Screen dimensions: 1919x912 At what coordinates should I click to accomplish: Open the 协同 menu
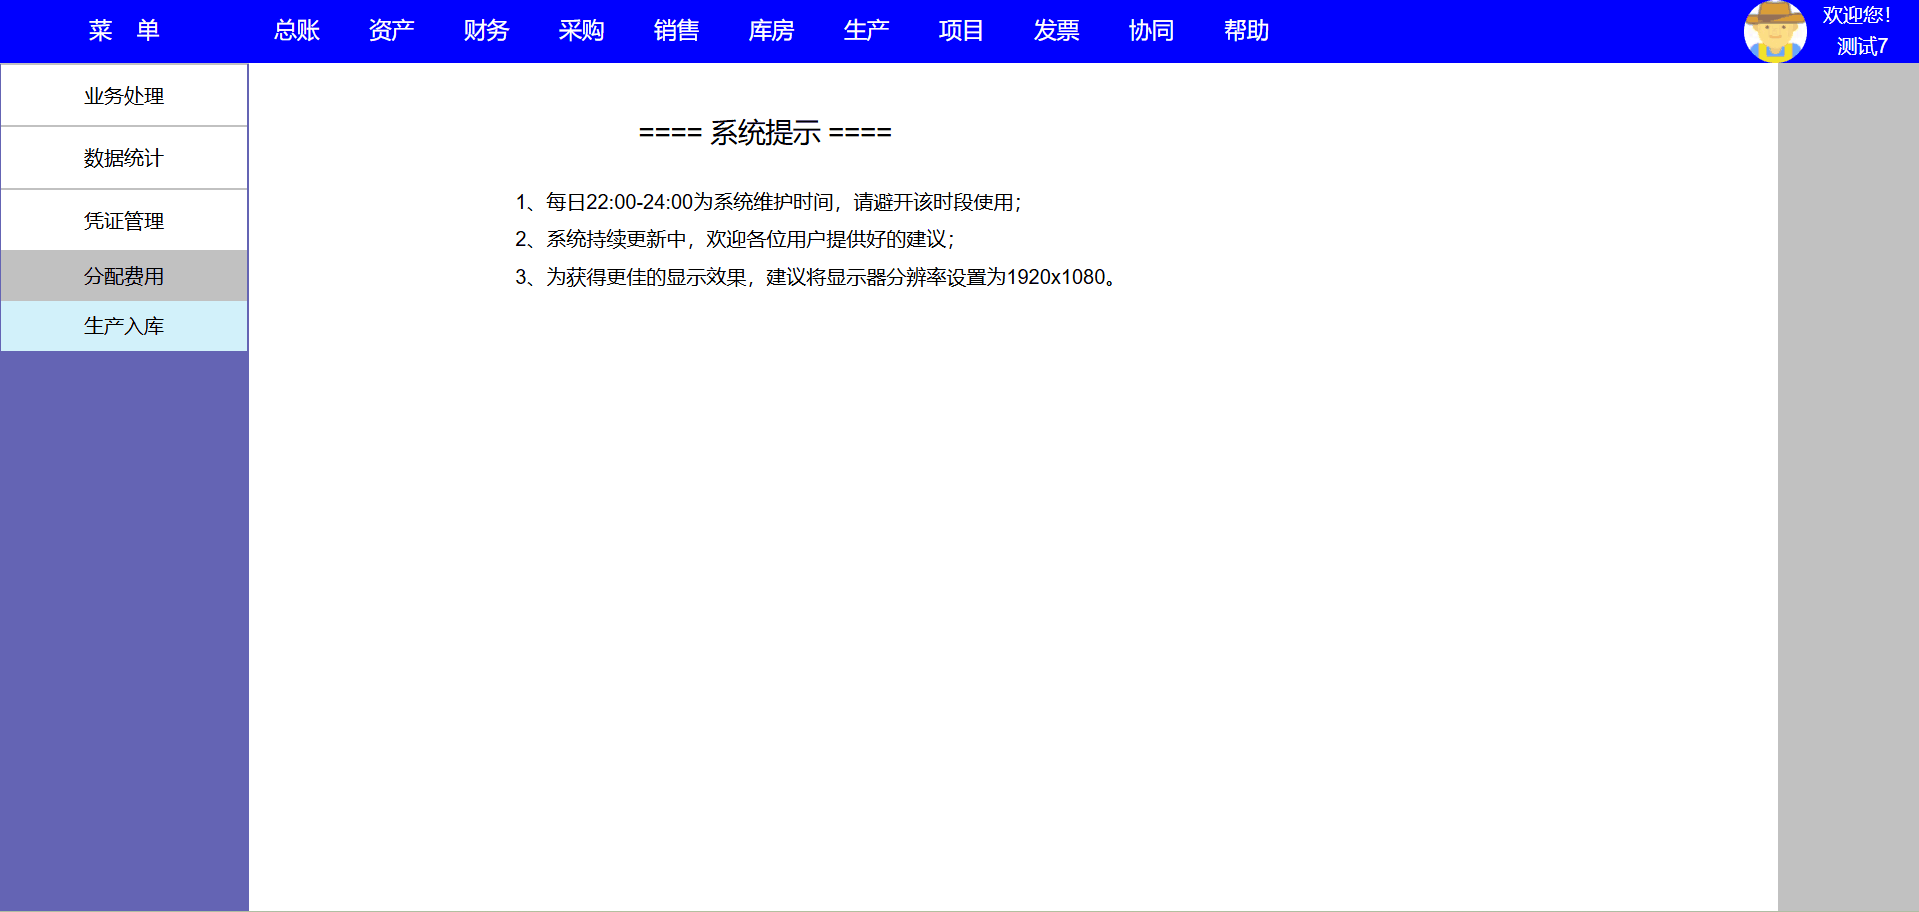tap(1151, 31)
